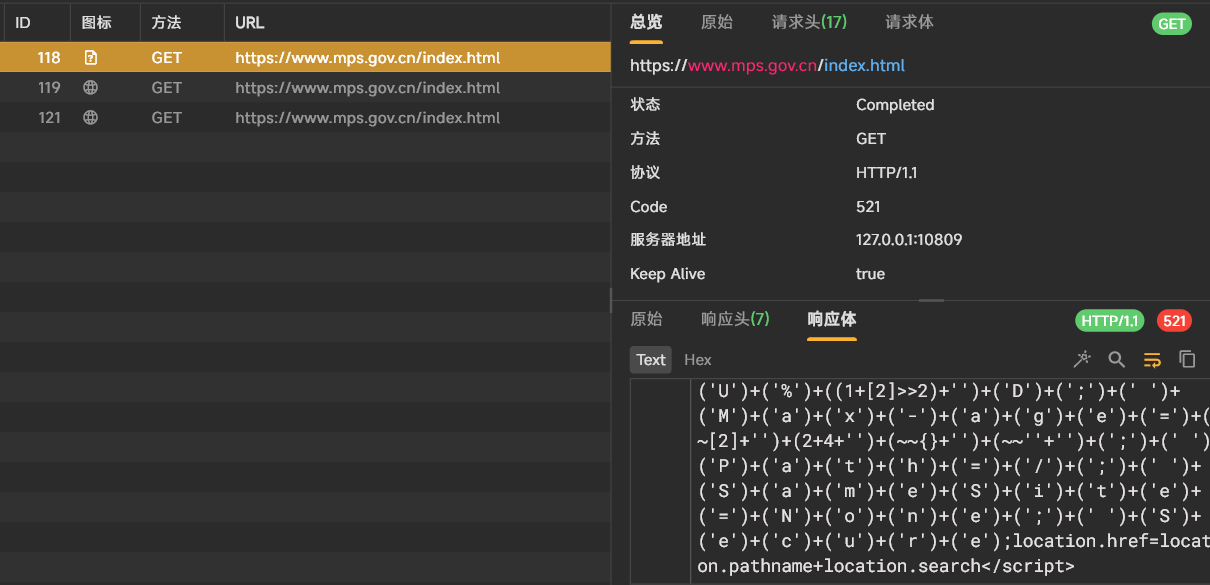Open the response 原始 tab
Screen dimensions: 1210x585
click(646, 319)
